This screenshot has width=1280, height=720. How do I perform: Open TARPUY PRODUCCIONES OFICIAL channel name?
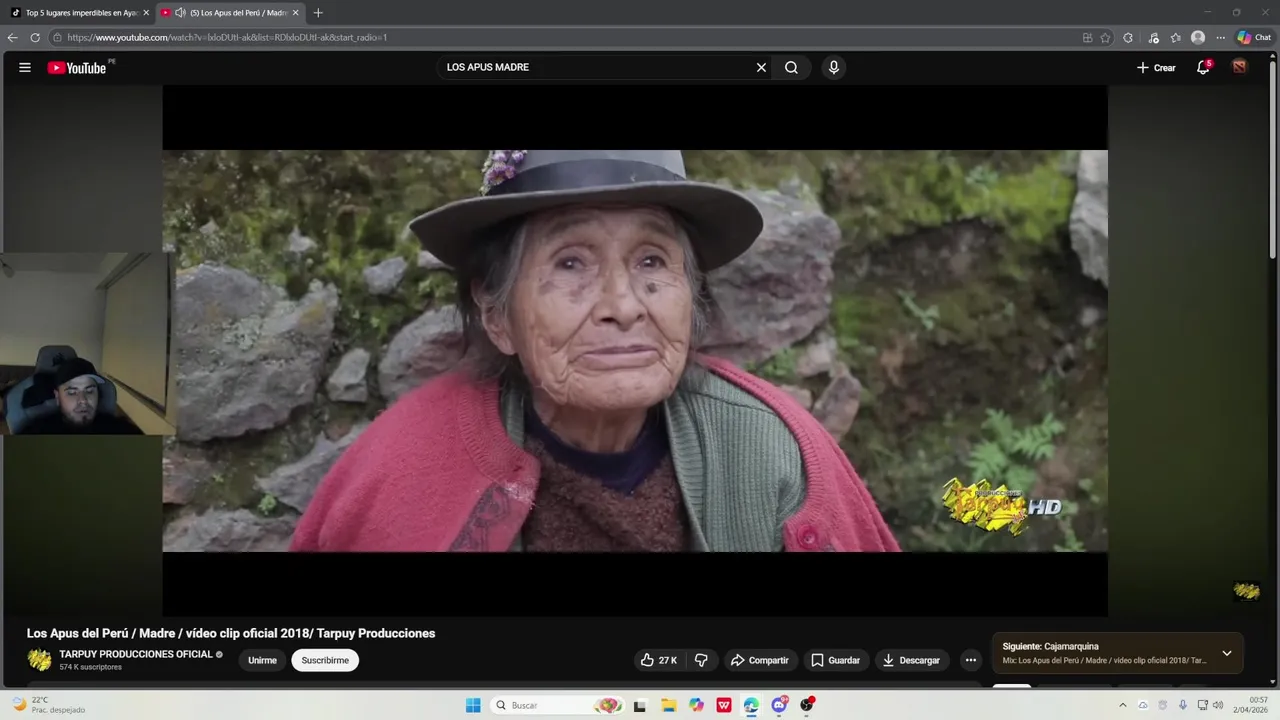[x=136, y=654]
